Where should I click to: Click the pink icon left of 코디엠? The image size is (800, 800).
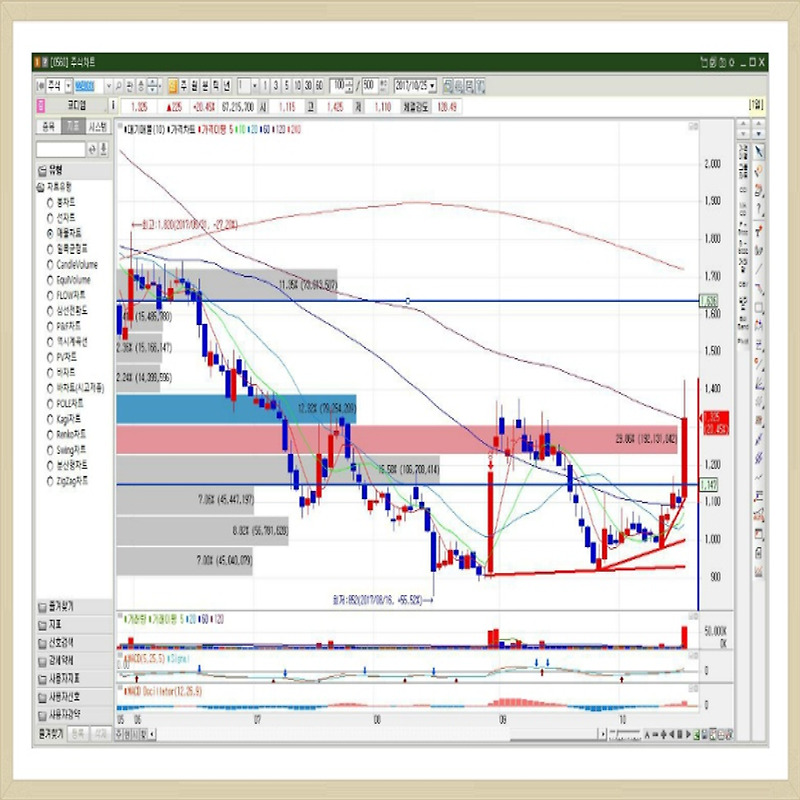41,106
